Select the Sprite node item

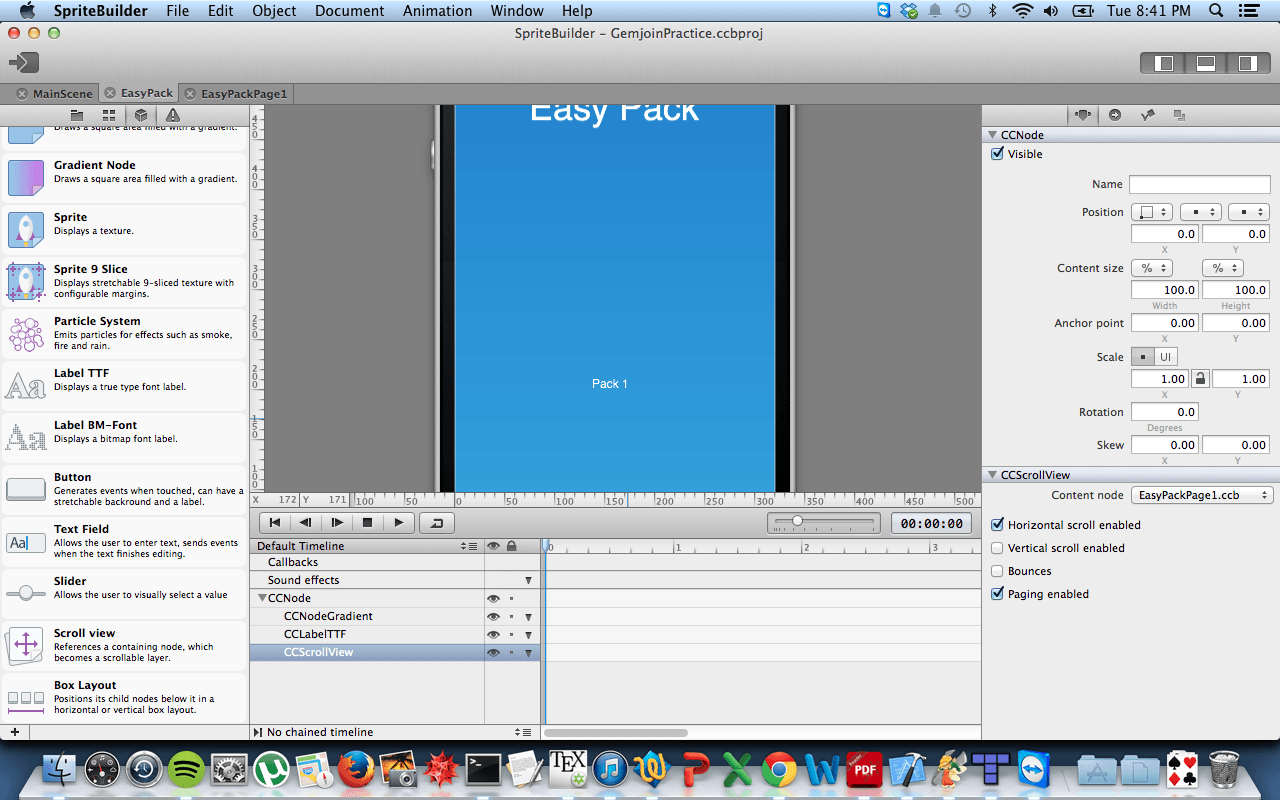(124, 229)
